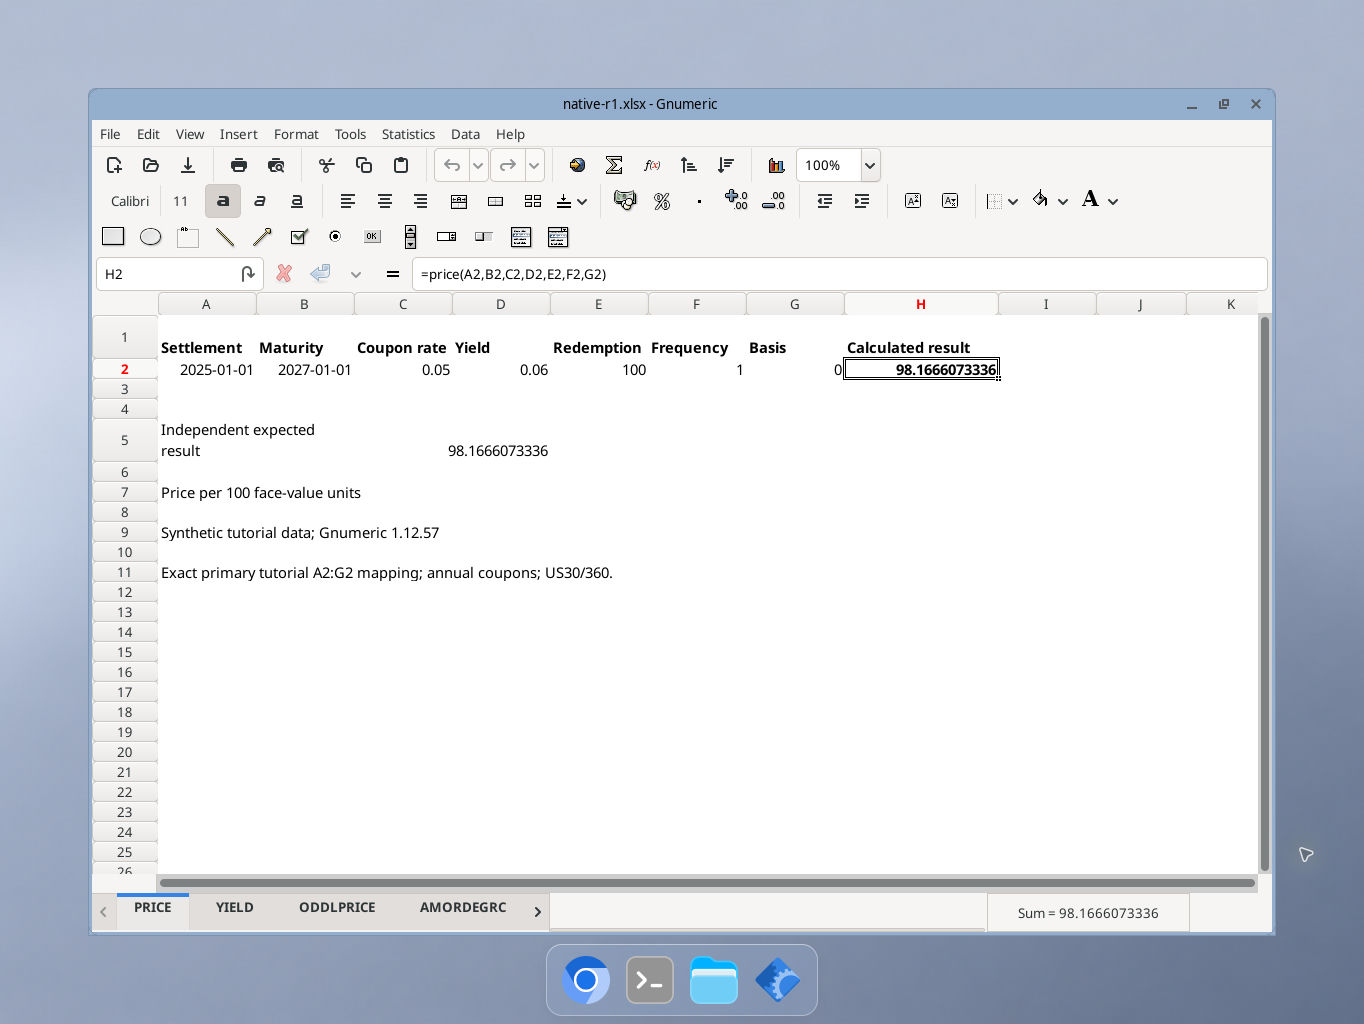This screenshot has width=1364, height=1024.
Task: Open the undo history dropdown arrow
Action: 478,165
